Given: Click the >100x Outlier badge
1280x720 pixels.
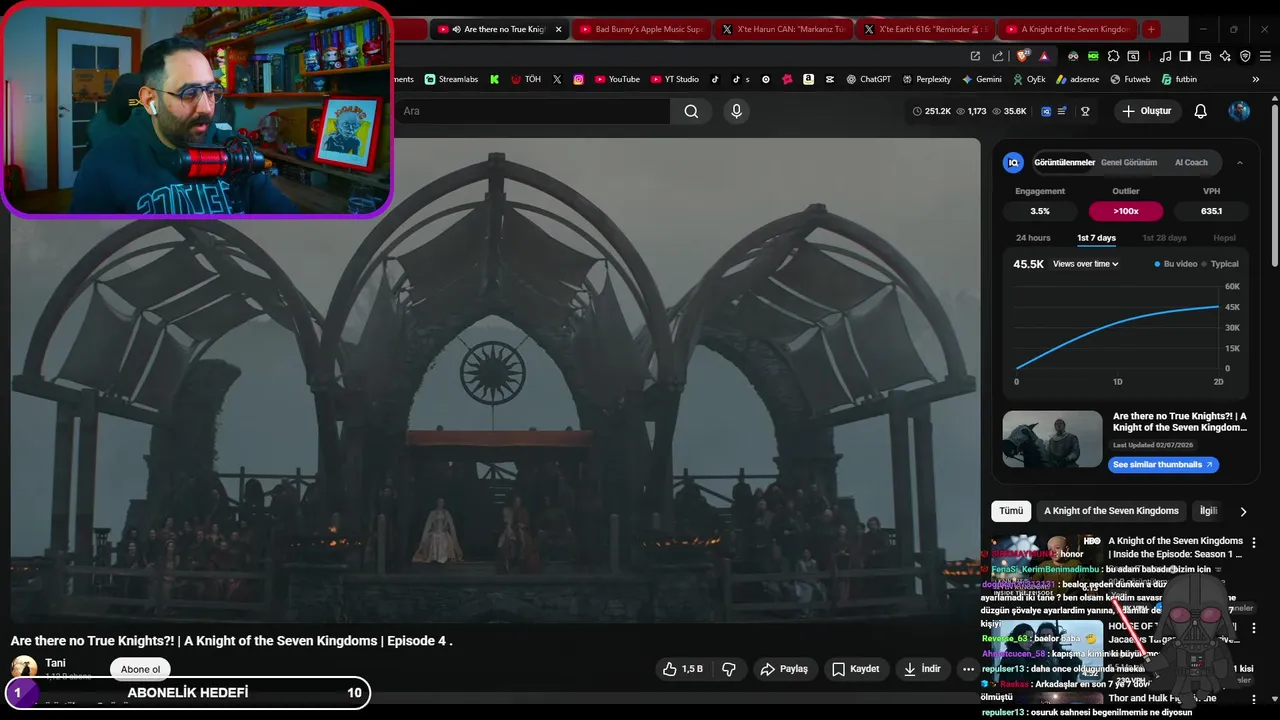Looking at the screenshot, I should (x=1126, y=211).
